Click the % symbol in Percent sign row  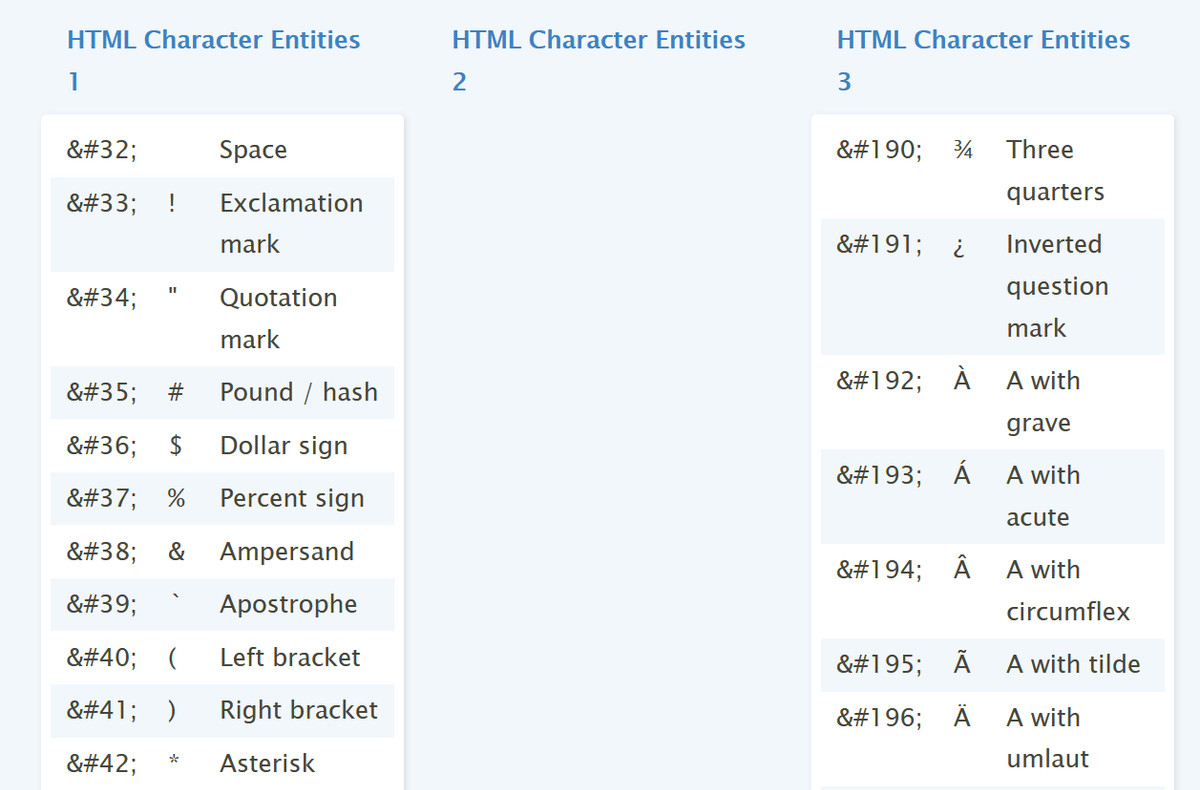176,498
